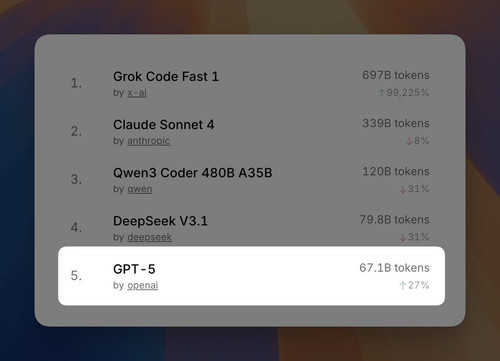Select the Qwen3 Coder 480B A35B title
The width and height of the screenshot is (500, 361).
193,173
